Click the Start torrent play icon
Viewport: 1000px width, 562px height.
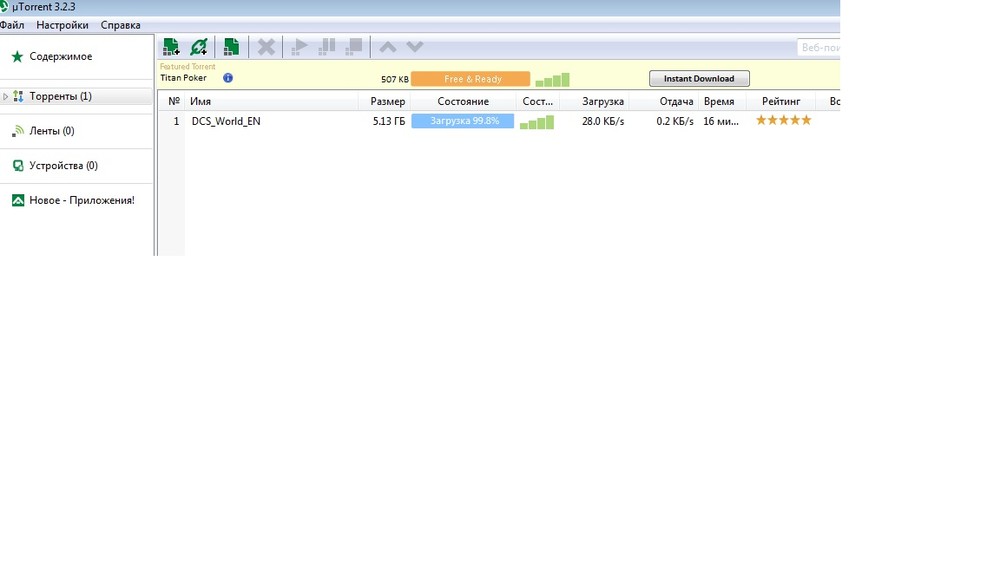(x=299, y=47)
